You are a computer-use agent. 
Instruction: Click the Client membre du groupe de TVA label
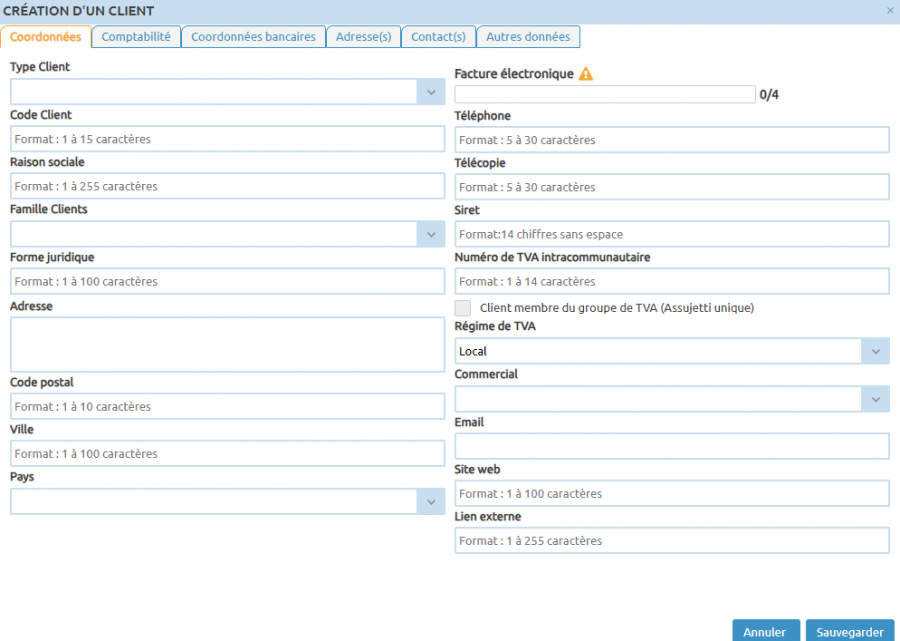(617, 308)
